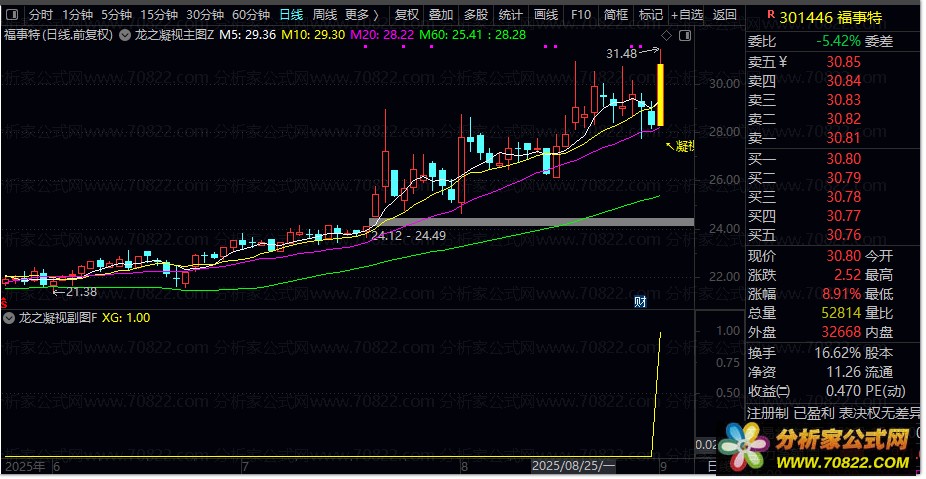Screen dimensions: 926x479
Task: Click the 统计 statistics button
Action: [x=510, y=15]
